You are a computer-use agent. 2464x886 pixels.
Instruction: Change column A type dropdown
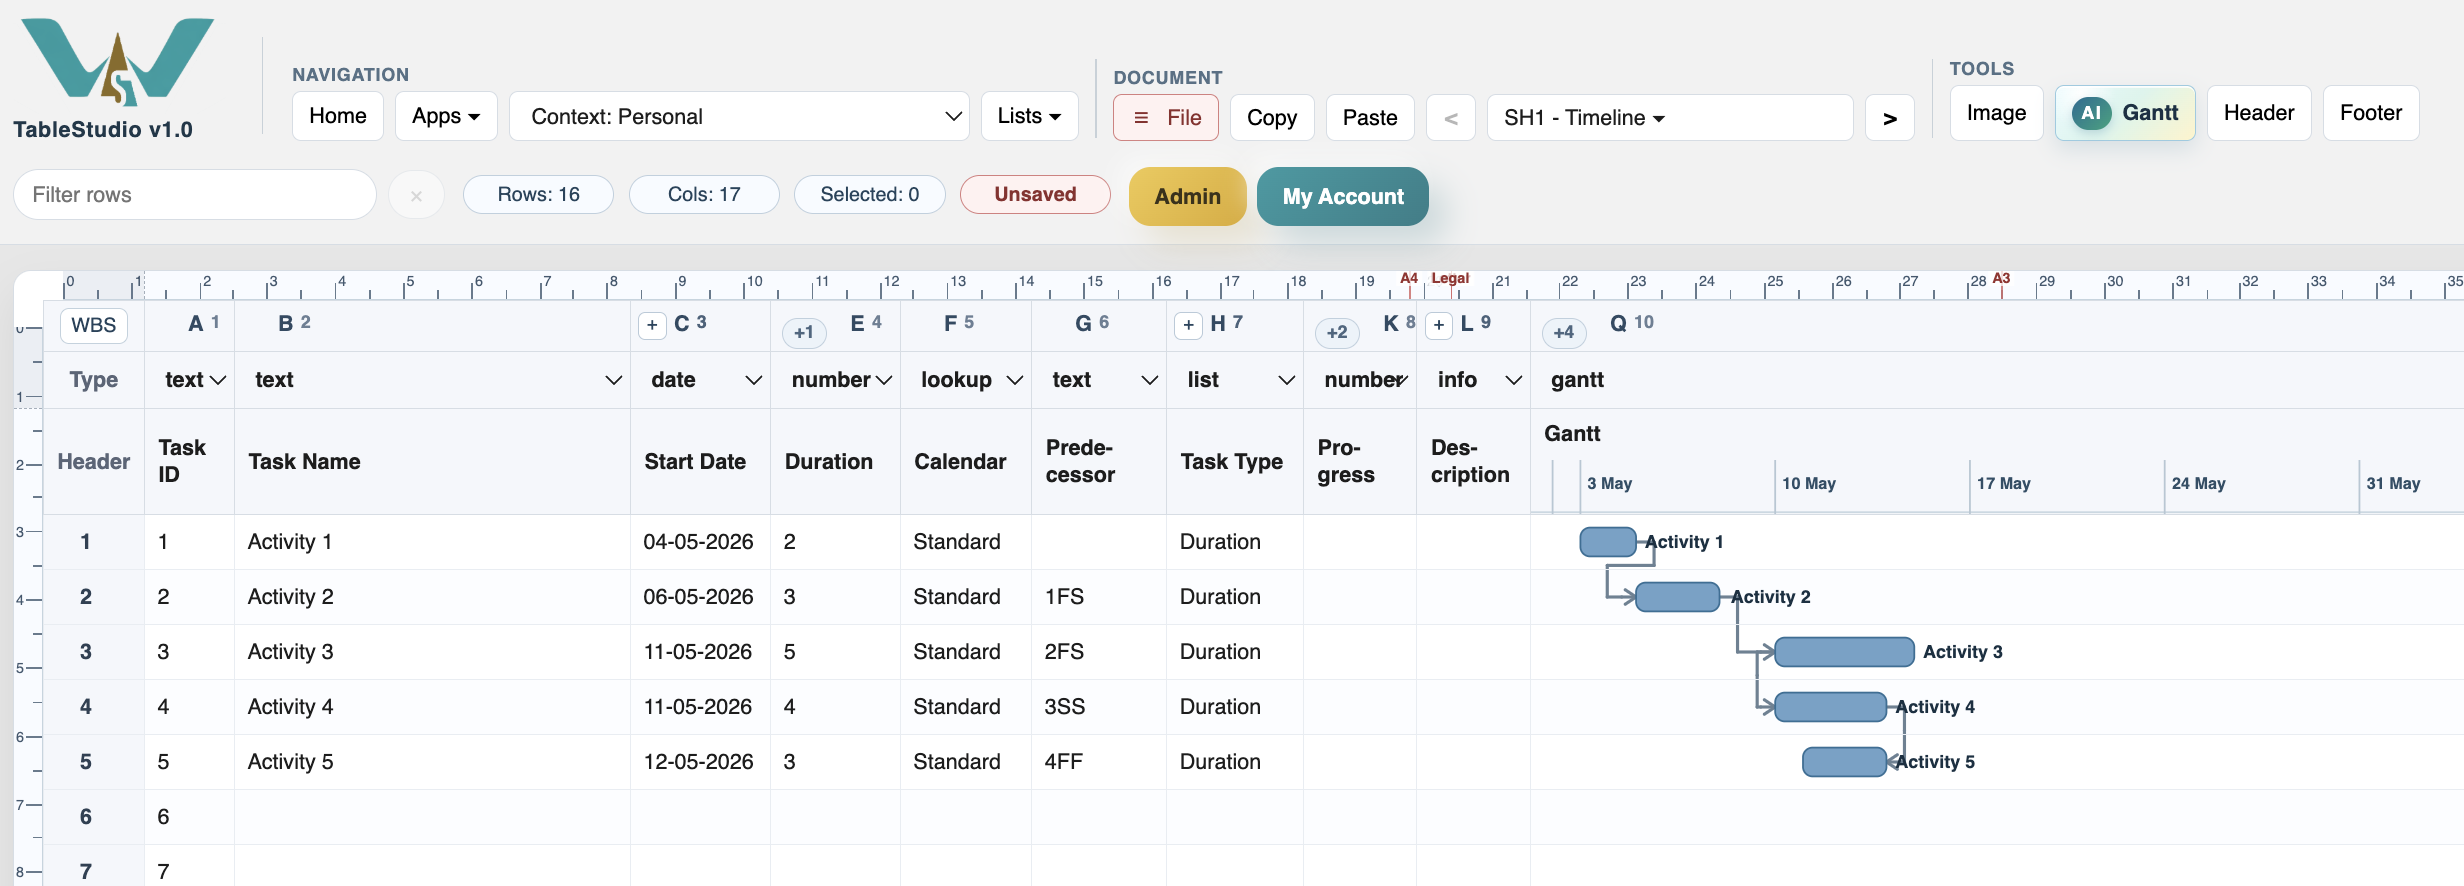pos(195,380)
